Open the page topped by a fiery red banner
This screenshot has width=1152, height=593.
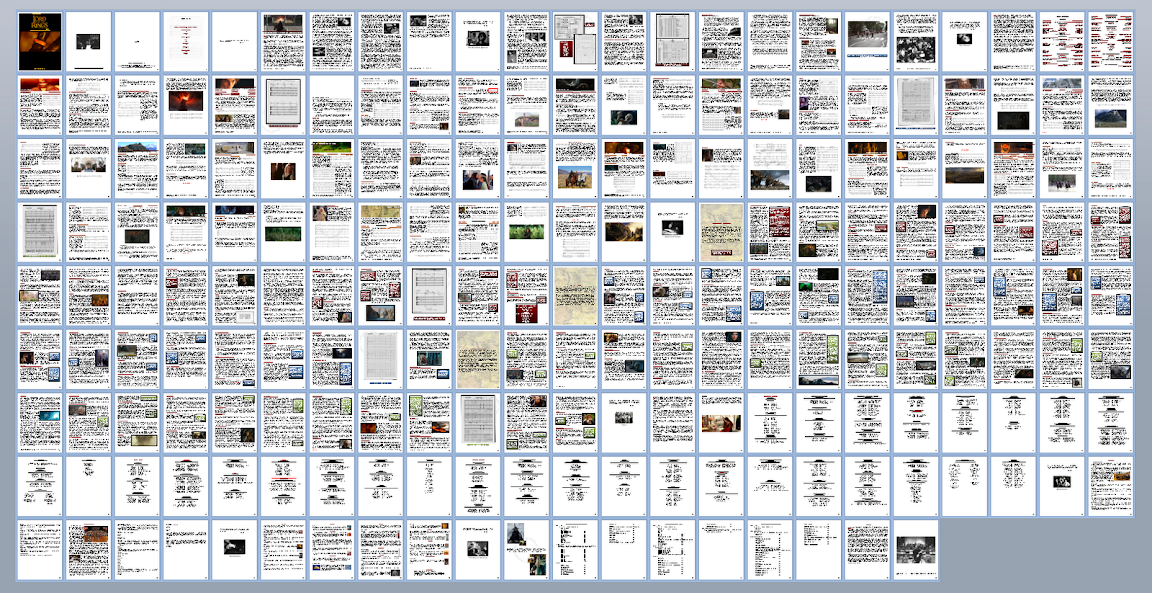(40, 105)
